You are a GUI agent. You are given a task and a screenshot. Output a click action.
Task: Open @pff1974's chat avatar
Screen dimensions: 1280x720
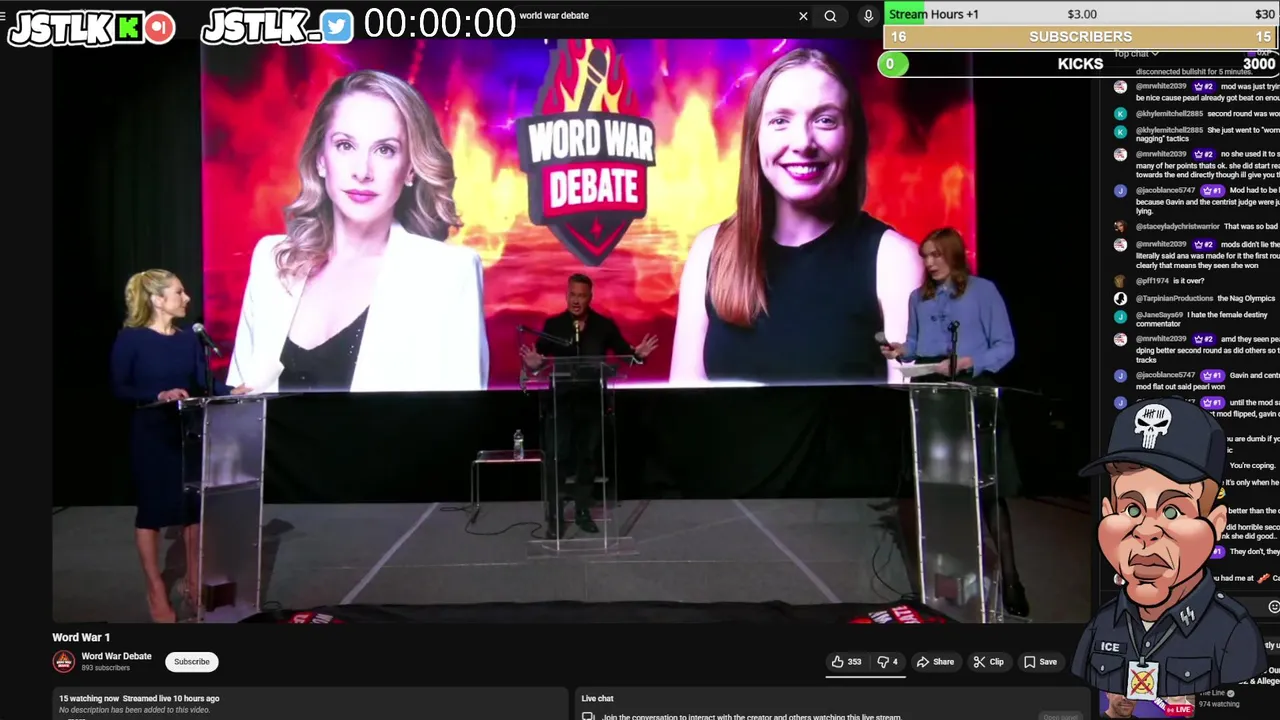click(1120, 281)
